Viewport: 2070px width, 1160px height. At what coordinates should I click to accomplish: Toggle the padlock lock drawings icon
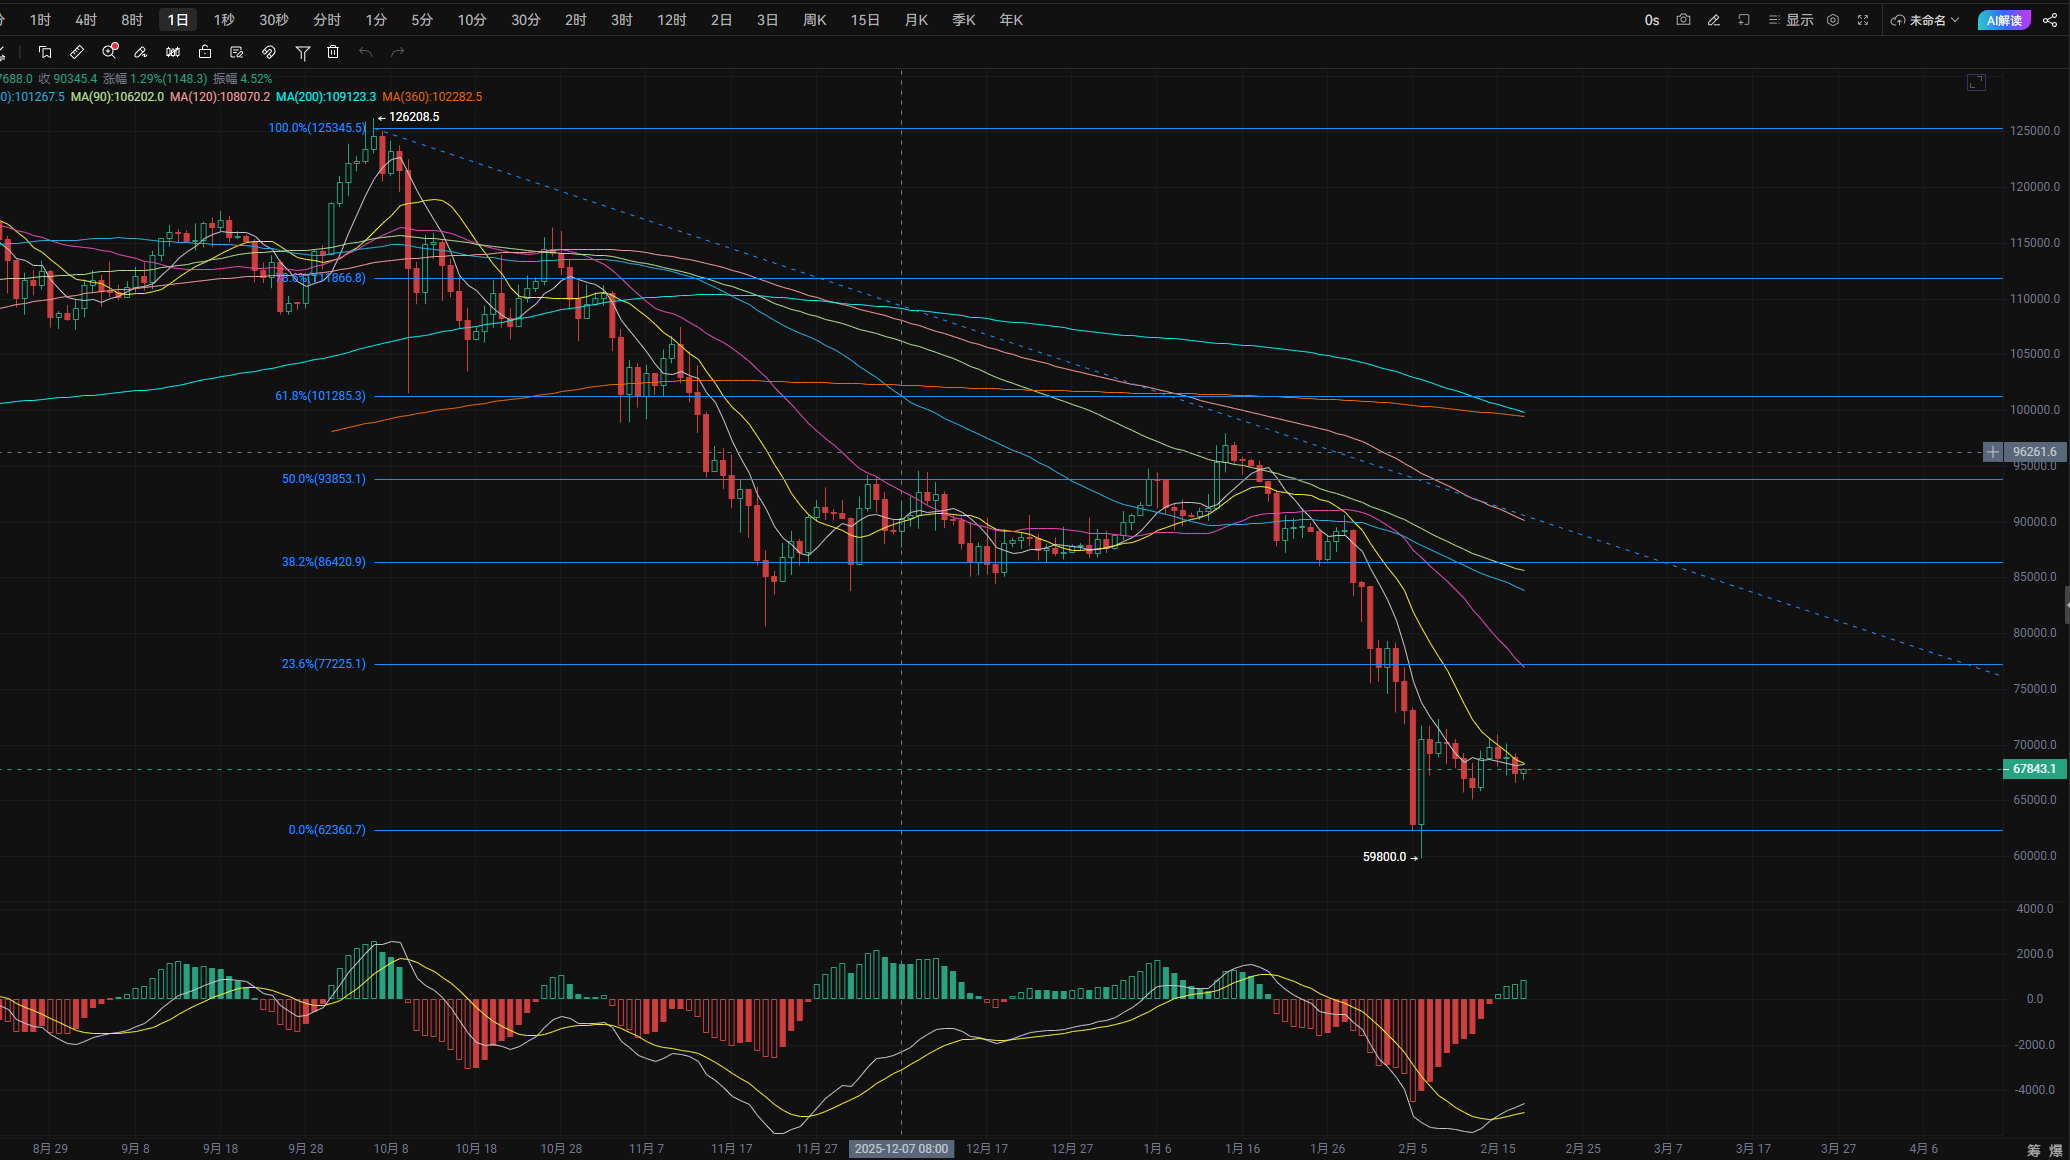(x=205, y=52)
